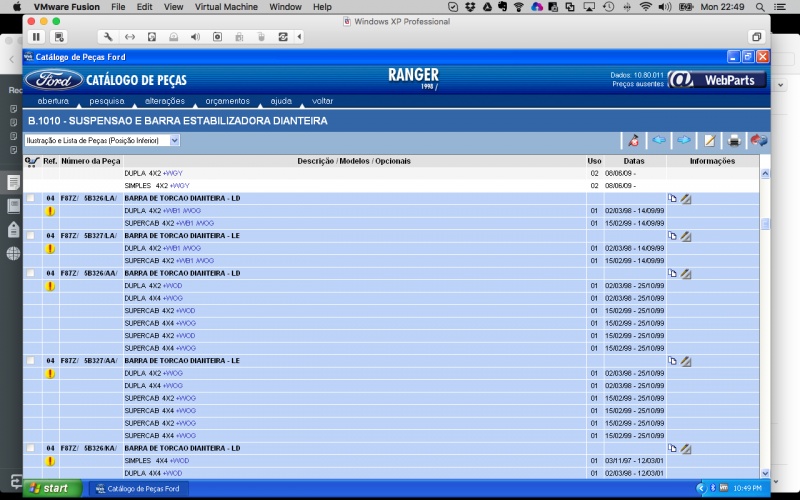Click the CD/DVD drive icon
The width and height of the screenshot is (800, 500).
tap(173, 37)
